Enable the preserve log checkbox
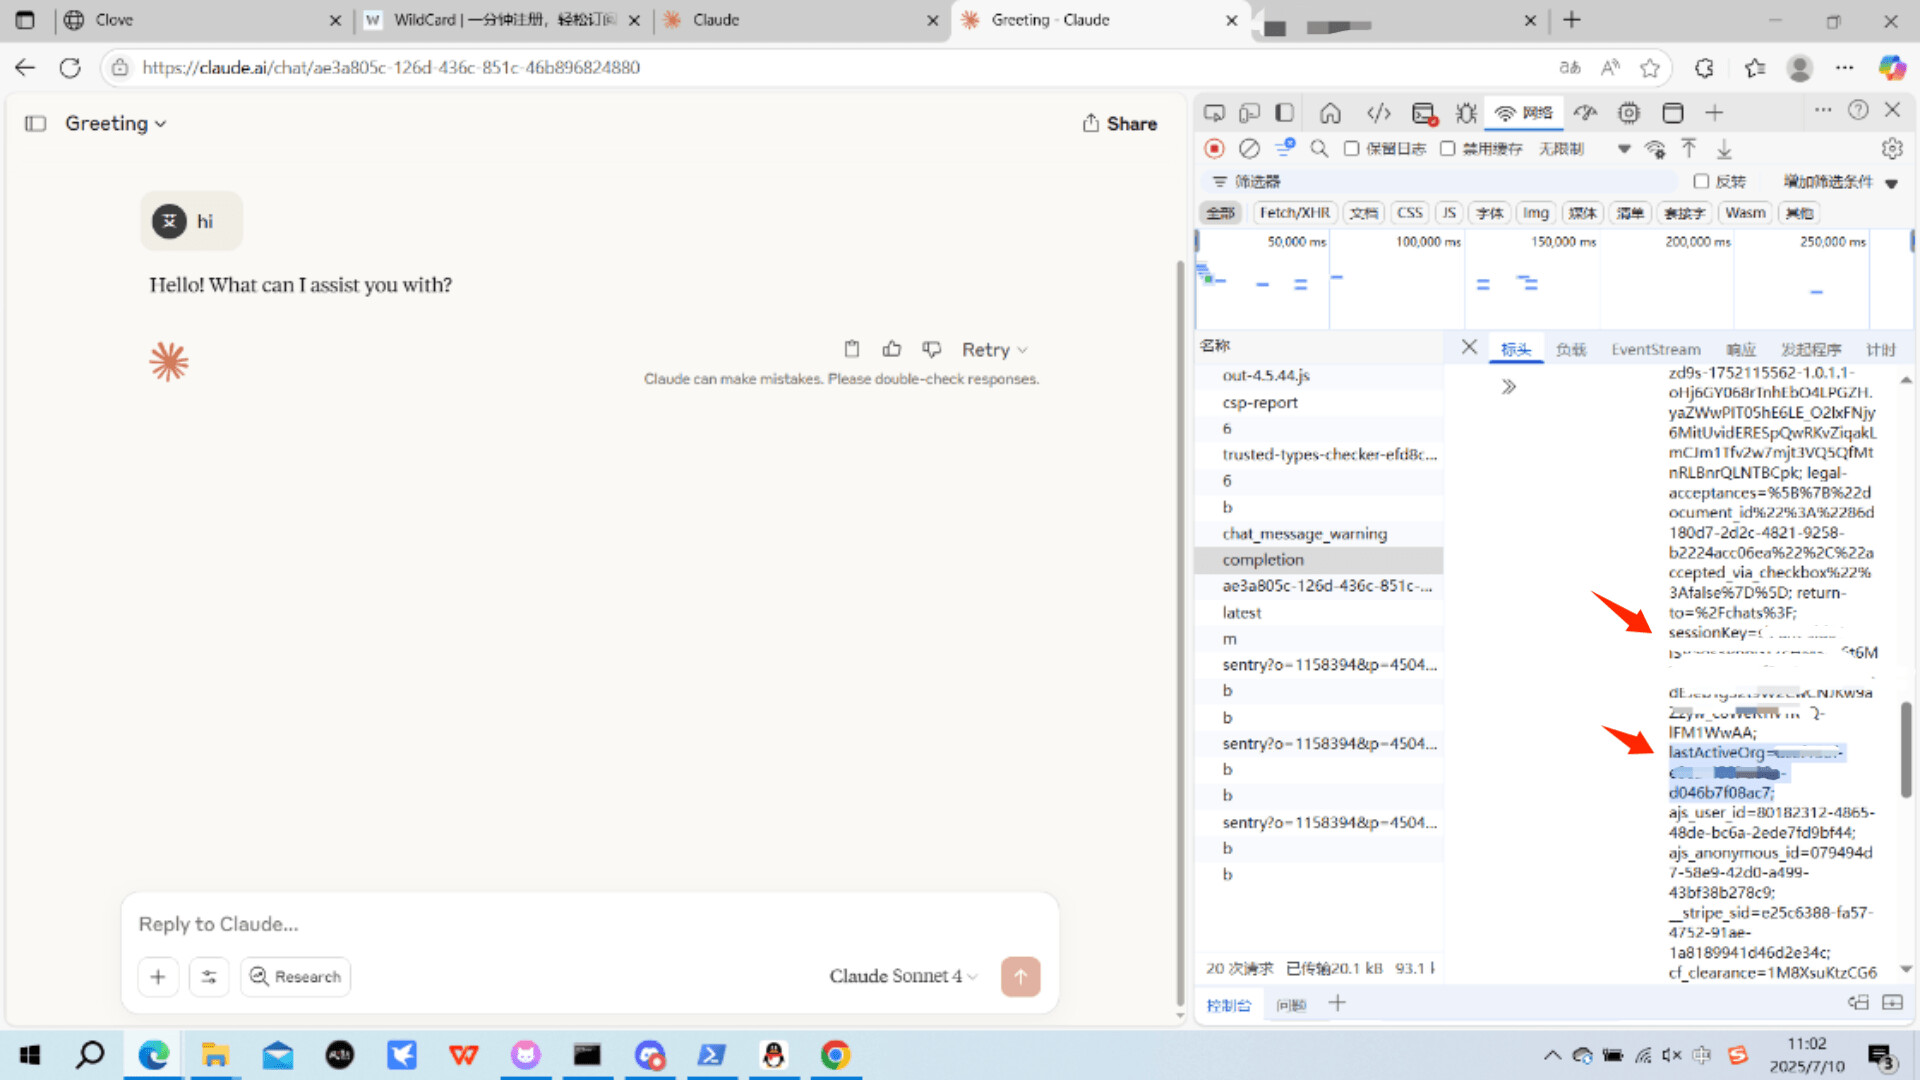Image resolution: width=1920 pixels, height=1080 pixels. (x=1351, y=149)
